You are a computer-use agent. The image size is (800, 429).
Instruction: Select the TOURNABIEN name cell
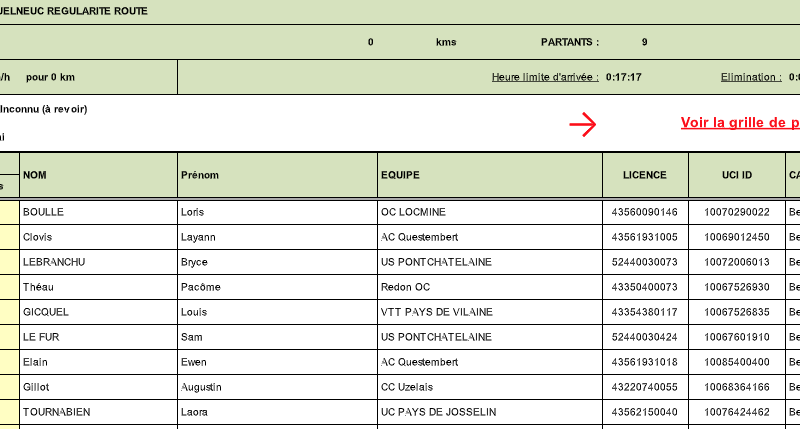point(56,412)
